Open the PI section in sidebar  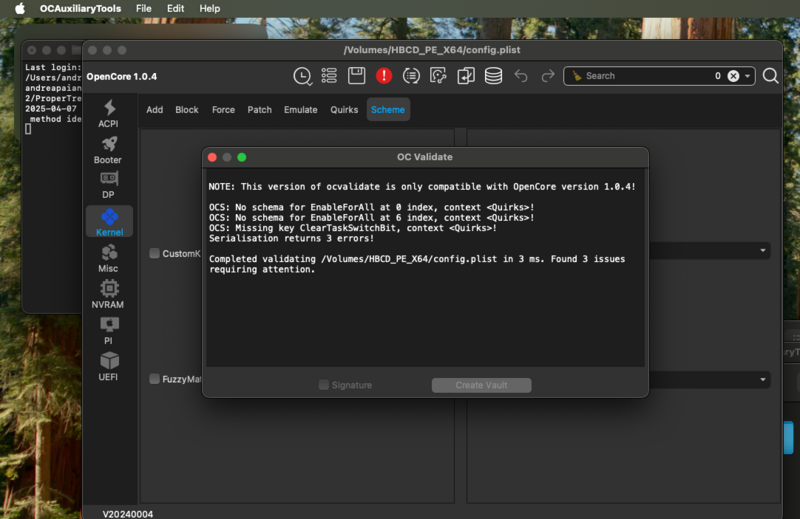click(x=108, y=331)
